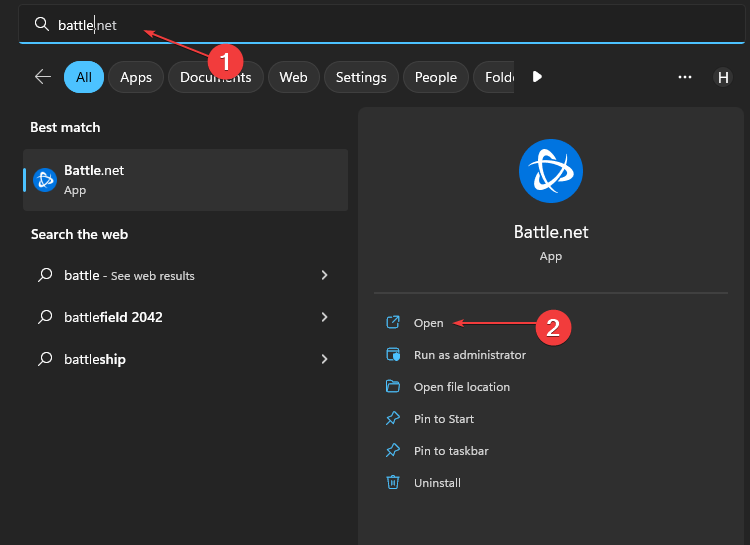This screenshot has height=545, width=750.
Task: Click the Search the web heading
Action: point(79,234)
